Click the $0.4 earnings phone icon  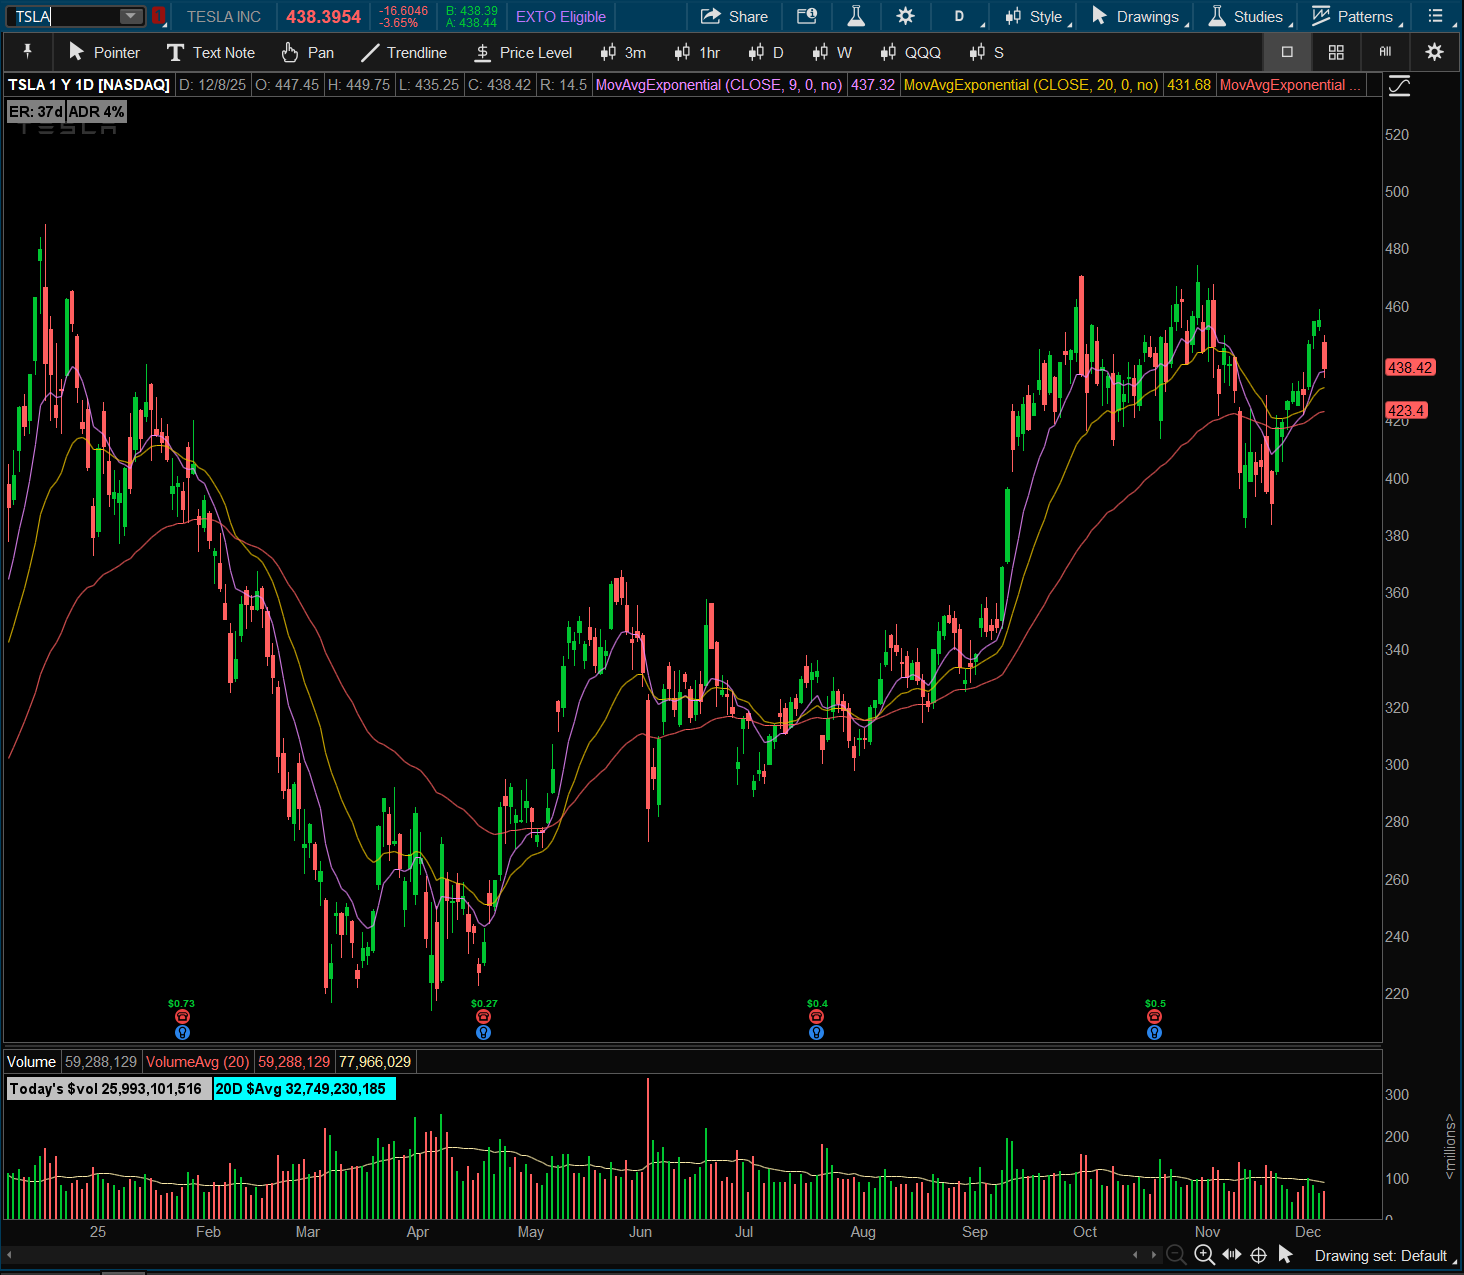(x=817, y=1017)
